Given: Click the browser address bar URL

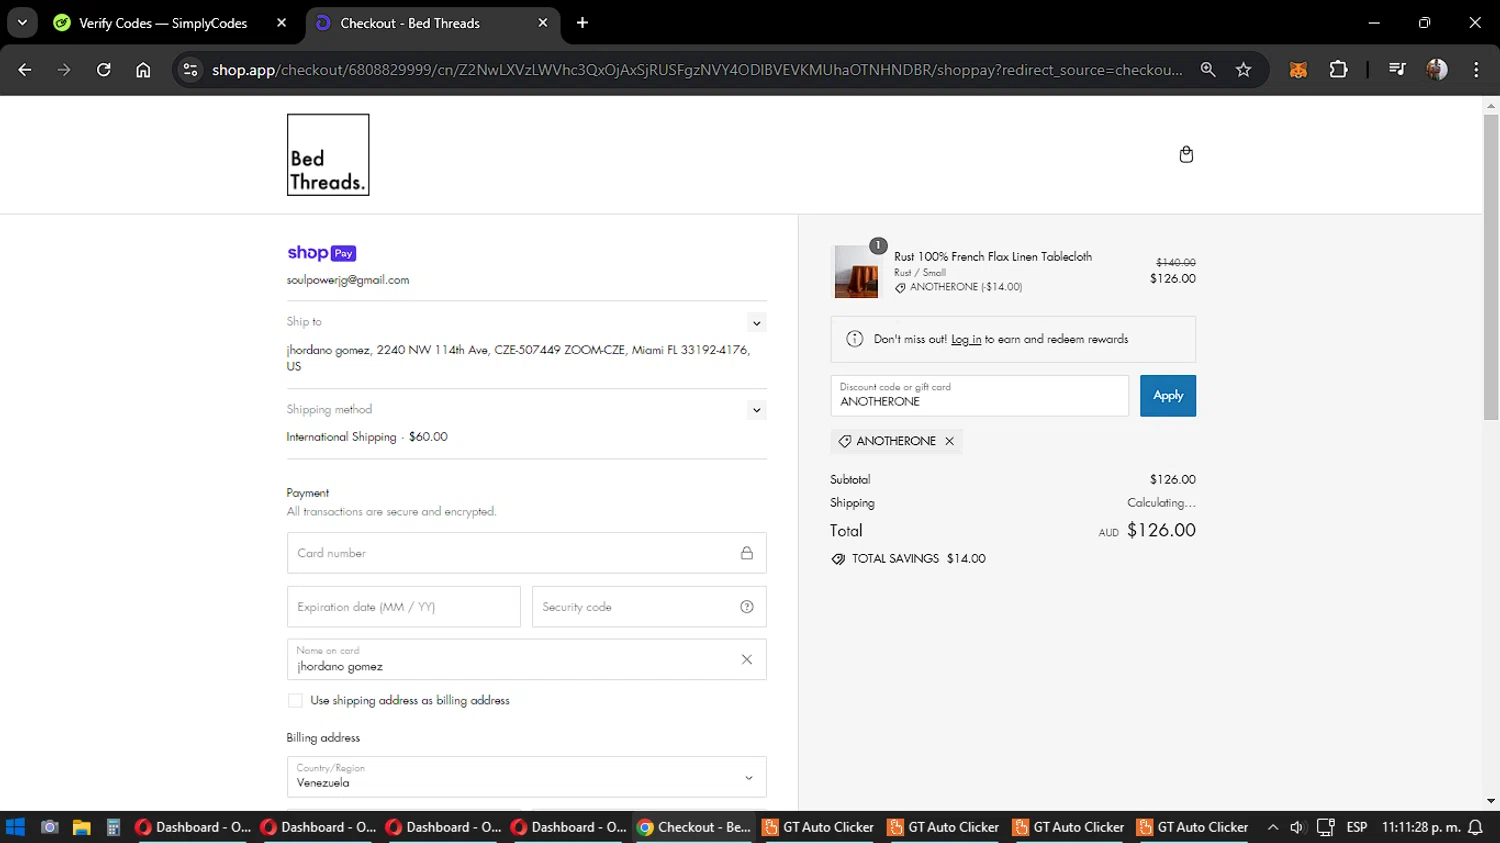Looking at the screenshot, I should click(x=697, y=70).
